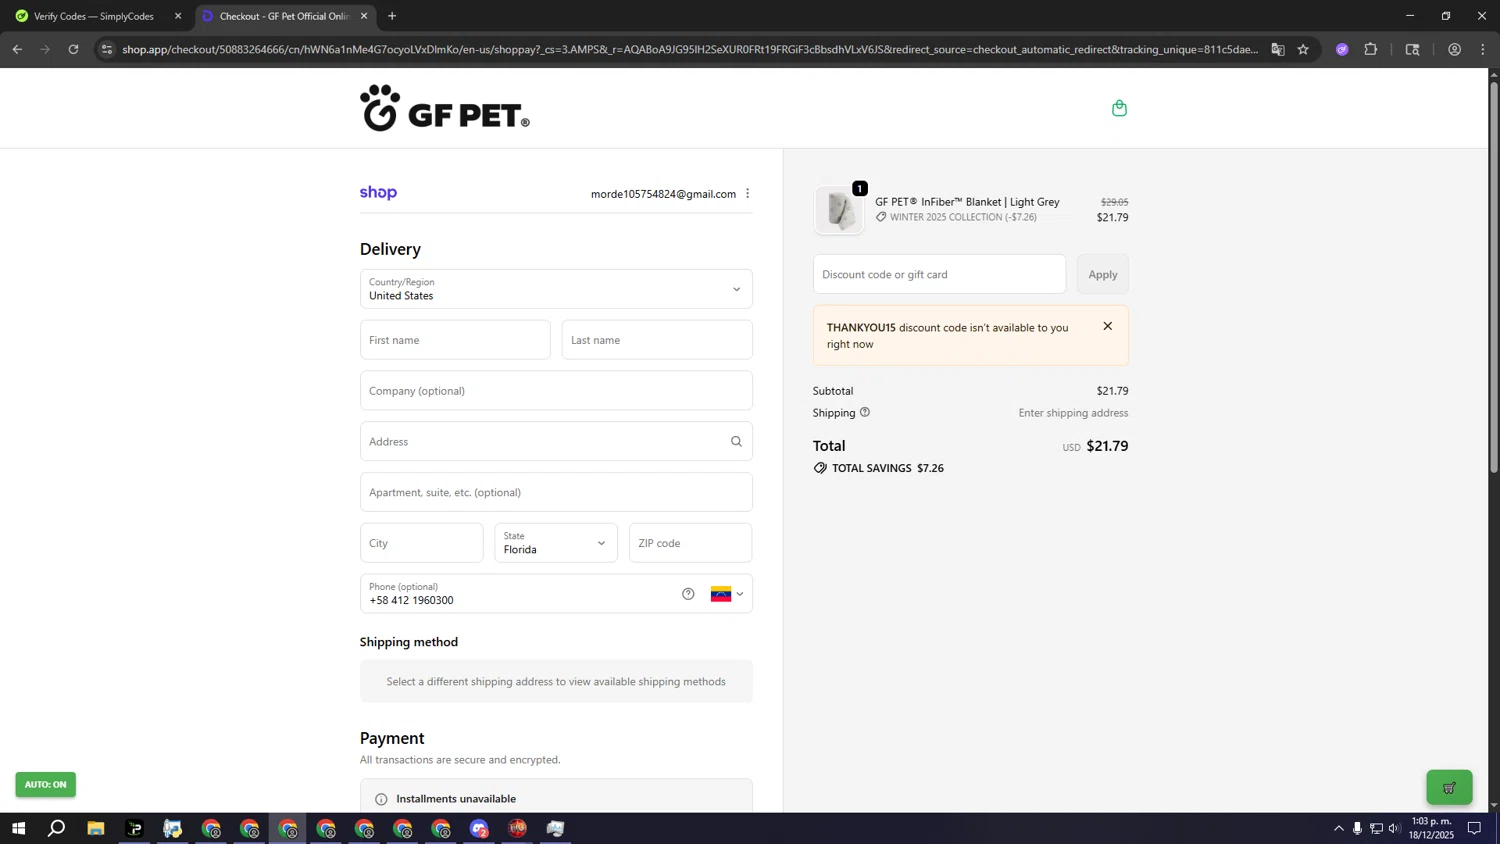Click the InFiber Blanket product thumbnail

[839, 210]
